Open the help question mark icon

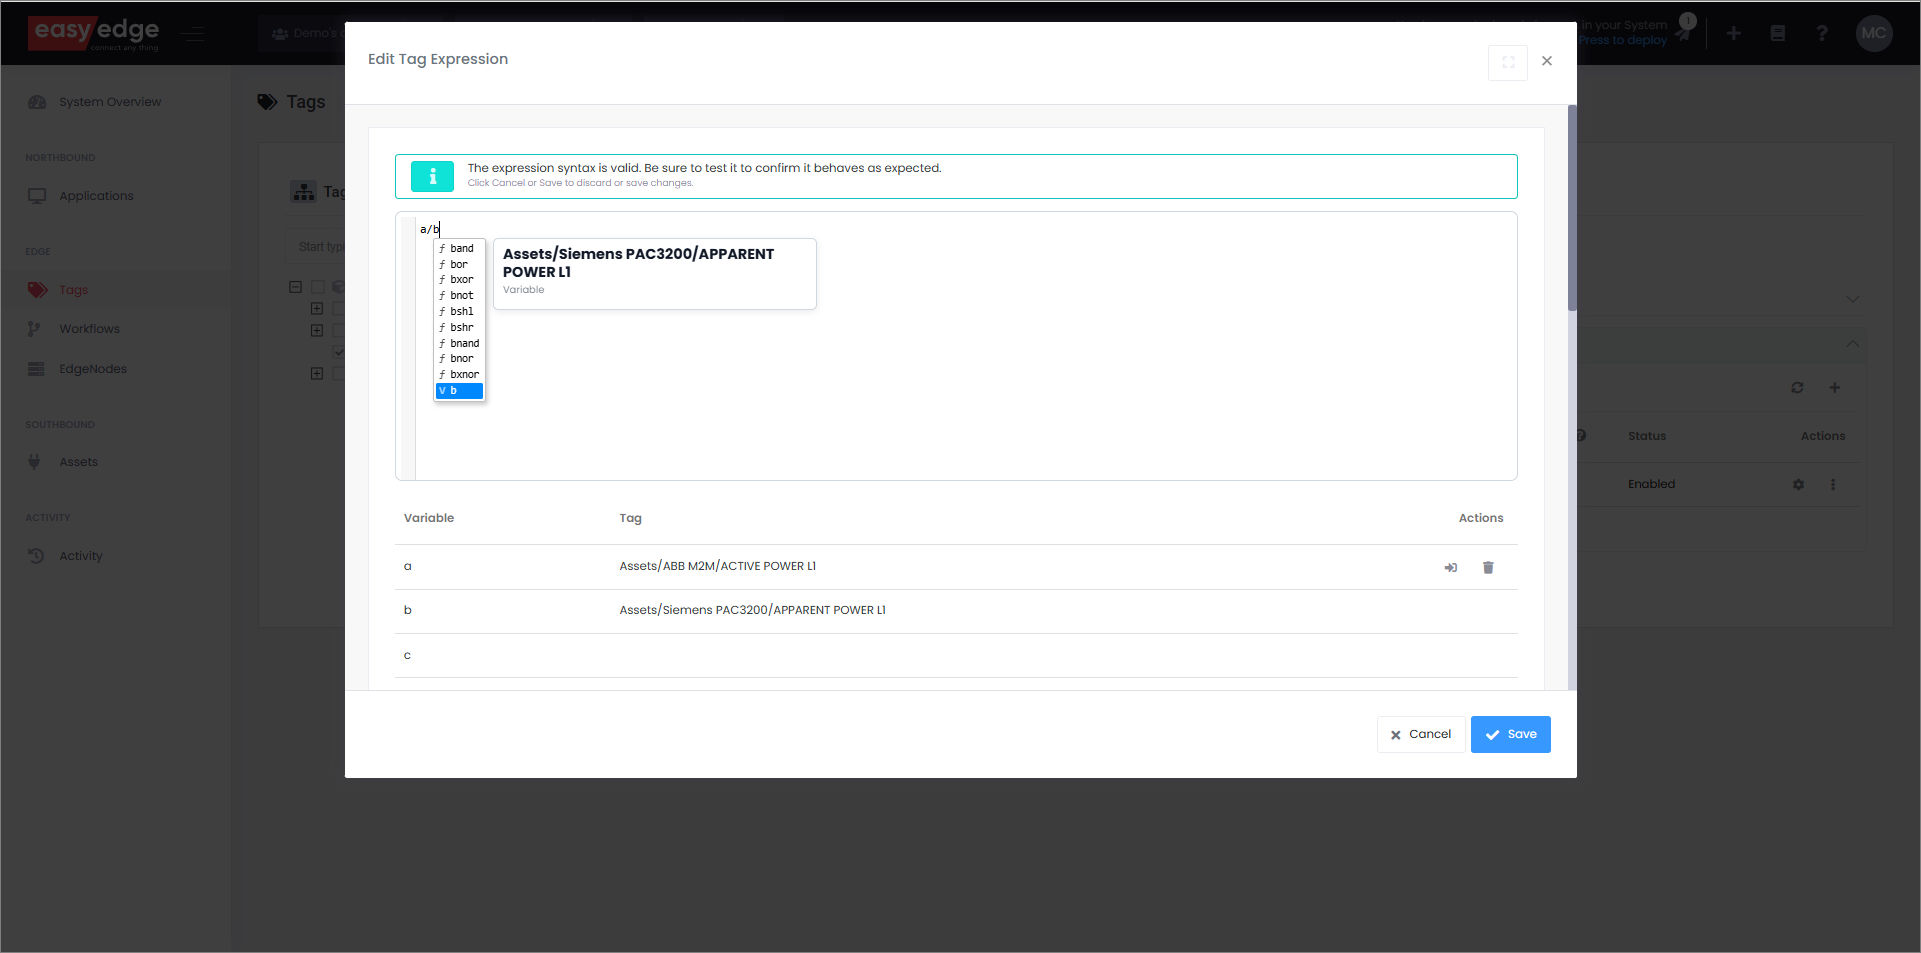pos(1822,34)
